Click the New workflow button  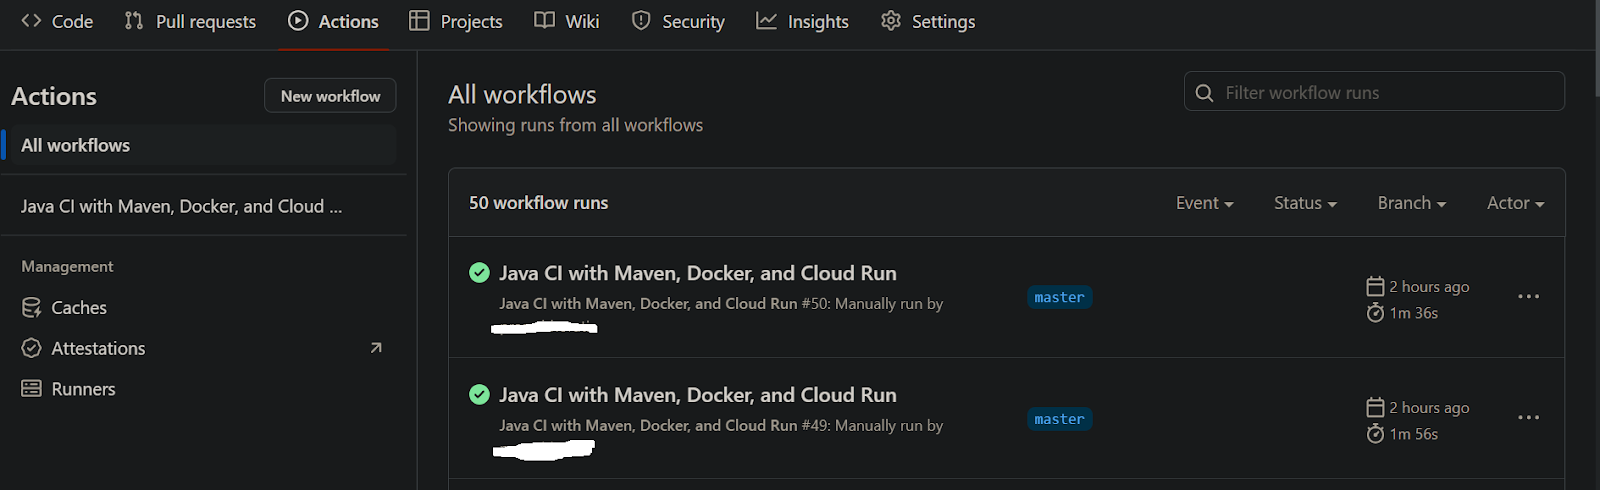point(330,96)
